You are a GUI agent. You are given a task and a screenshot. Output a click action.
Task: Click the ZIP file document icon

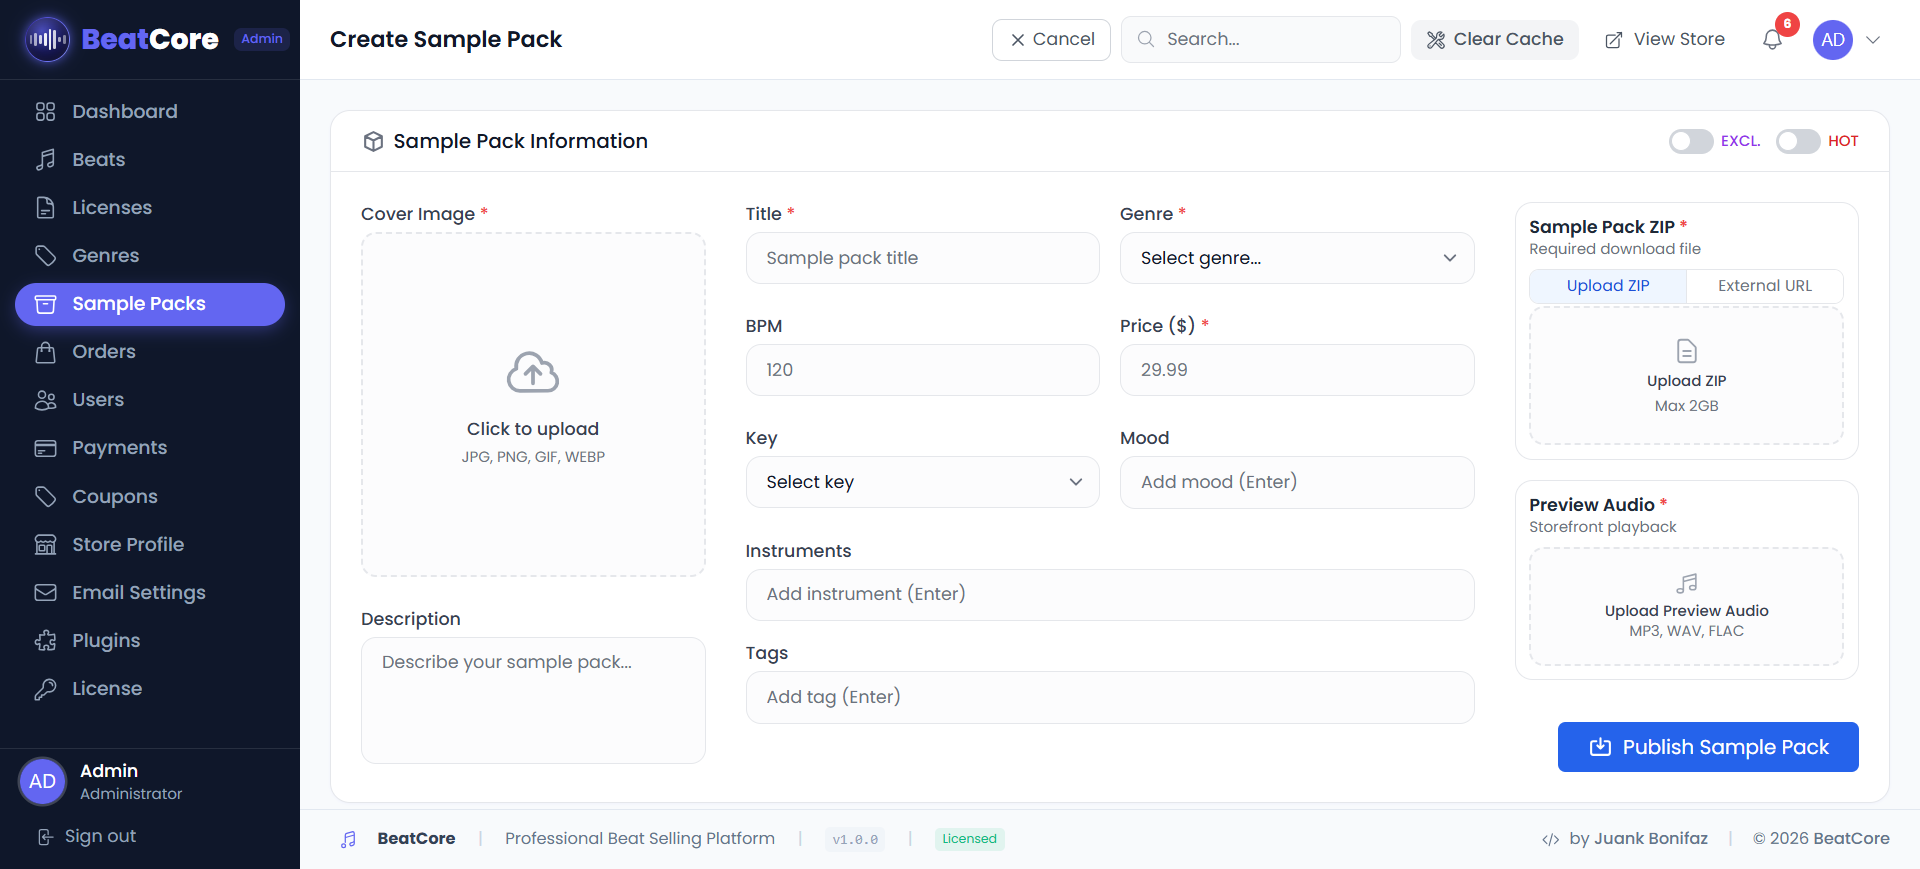(x=1686, y=351)
